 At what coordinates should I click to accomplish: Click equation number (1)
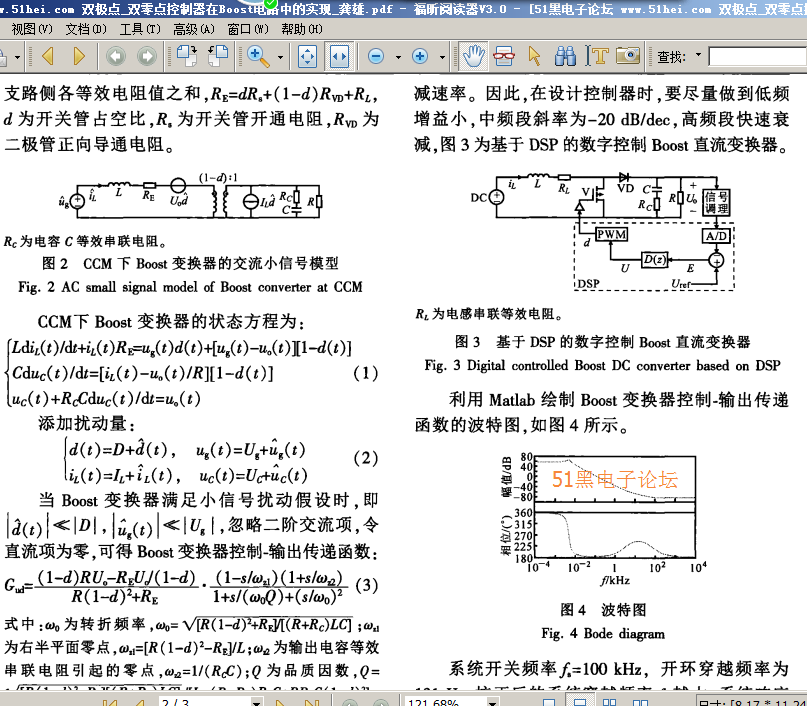(x=365, y=373)
